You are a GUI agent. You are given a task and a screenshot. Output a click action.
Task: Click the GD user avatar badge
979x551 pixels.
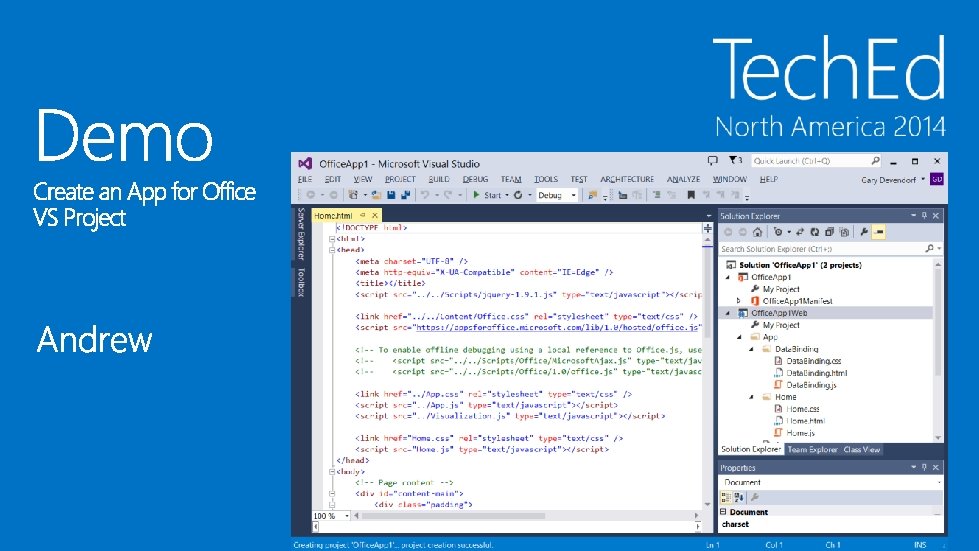(937, 179)
